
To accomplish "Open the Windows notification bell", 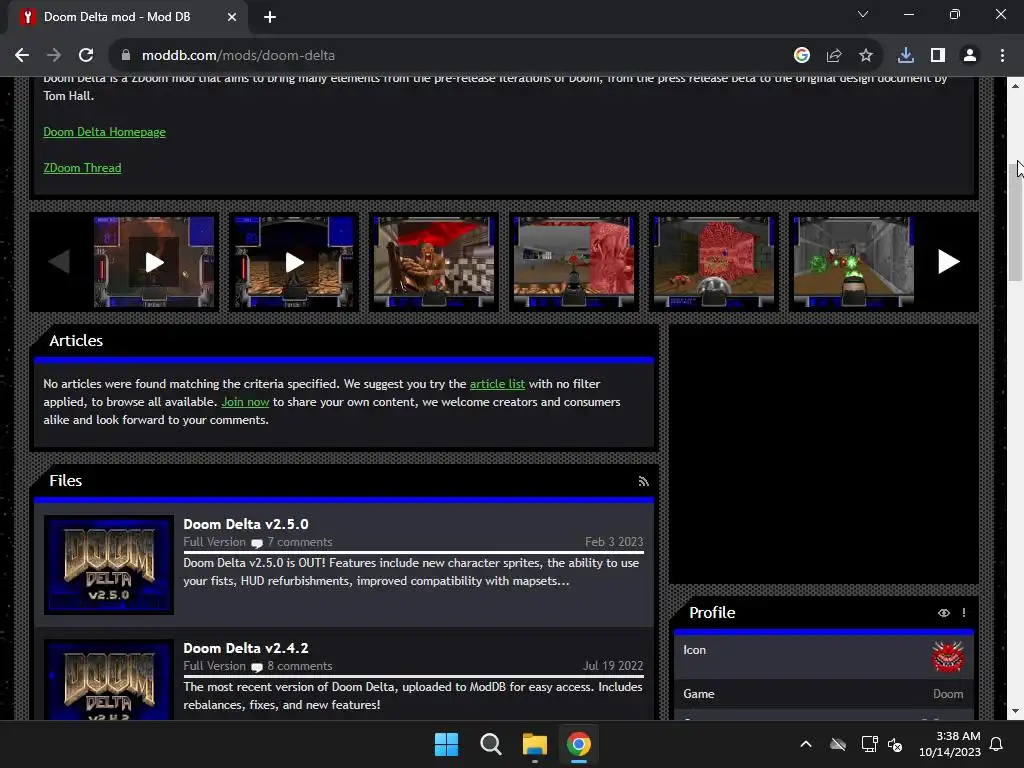I will tap(997, 744).
